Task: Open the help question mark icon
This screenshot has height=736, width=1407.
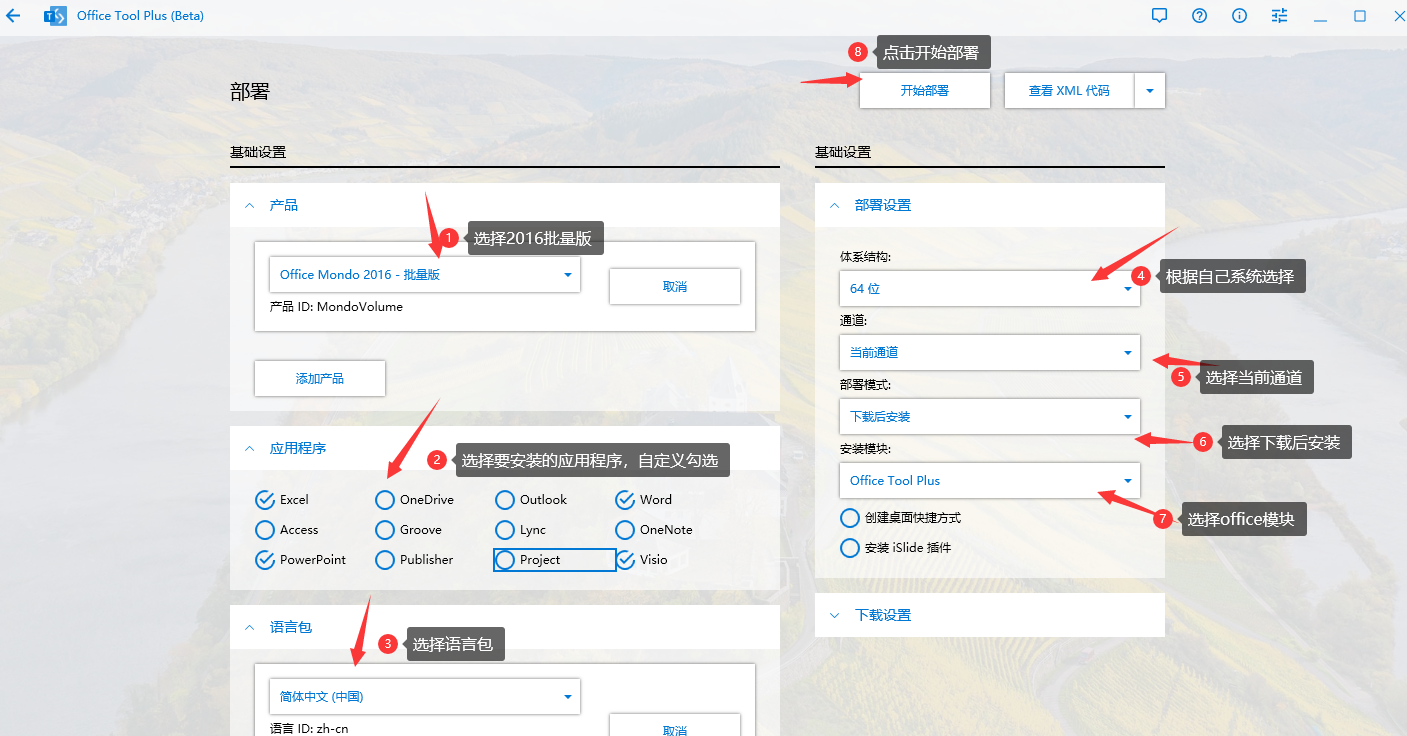Action: (1199, 16)
